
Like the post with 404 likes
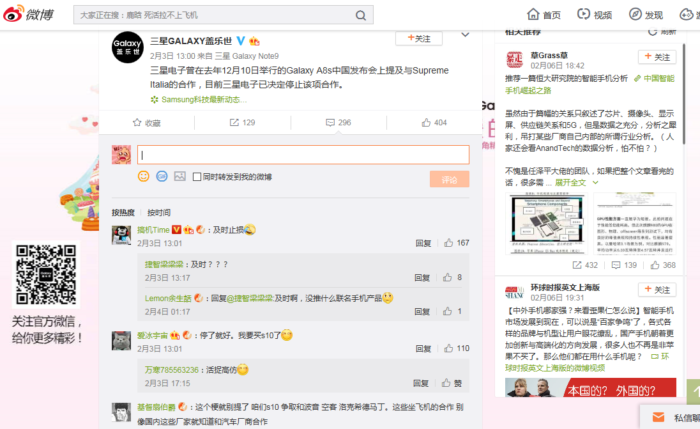click(x=434, y=122)
